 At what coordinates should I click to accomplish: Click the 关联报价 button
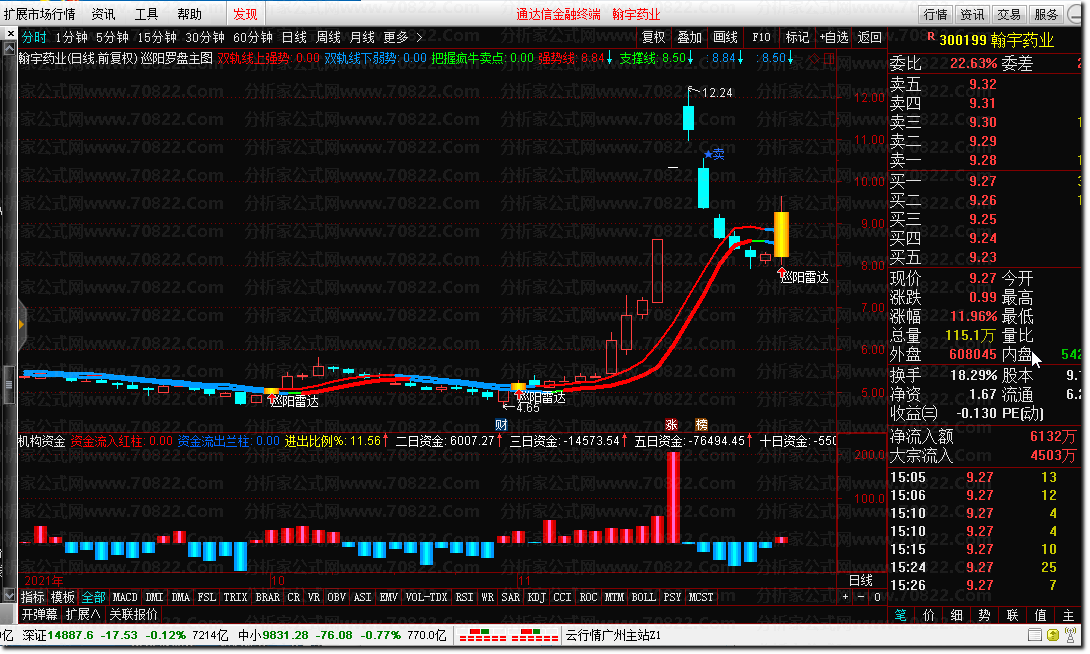pyautogui.click(x=133, y=614)
